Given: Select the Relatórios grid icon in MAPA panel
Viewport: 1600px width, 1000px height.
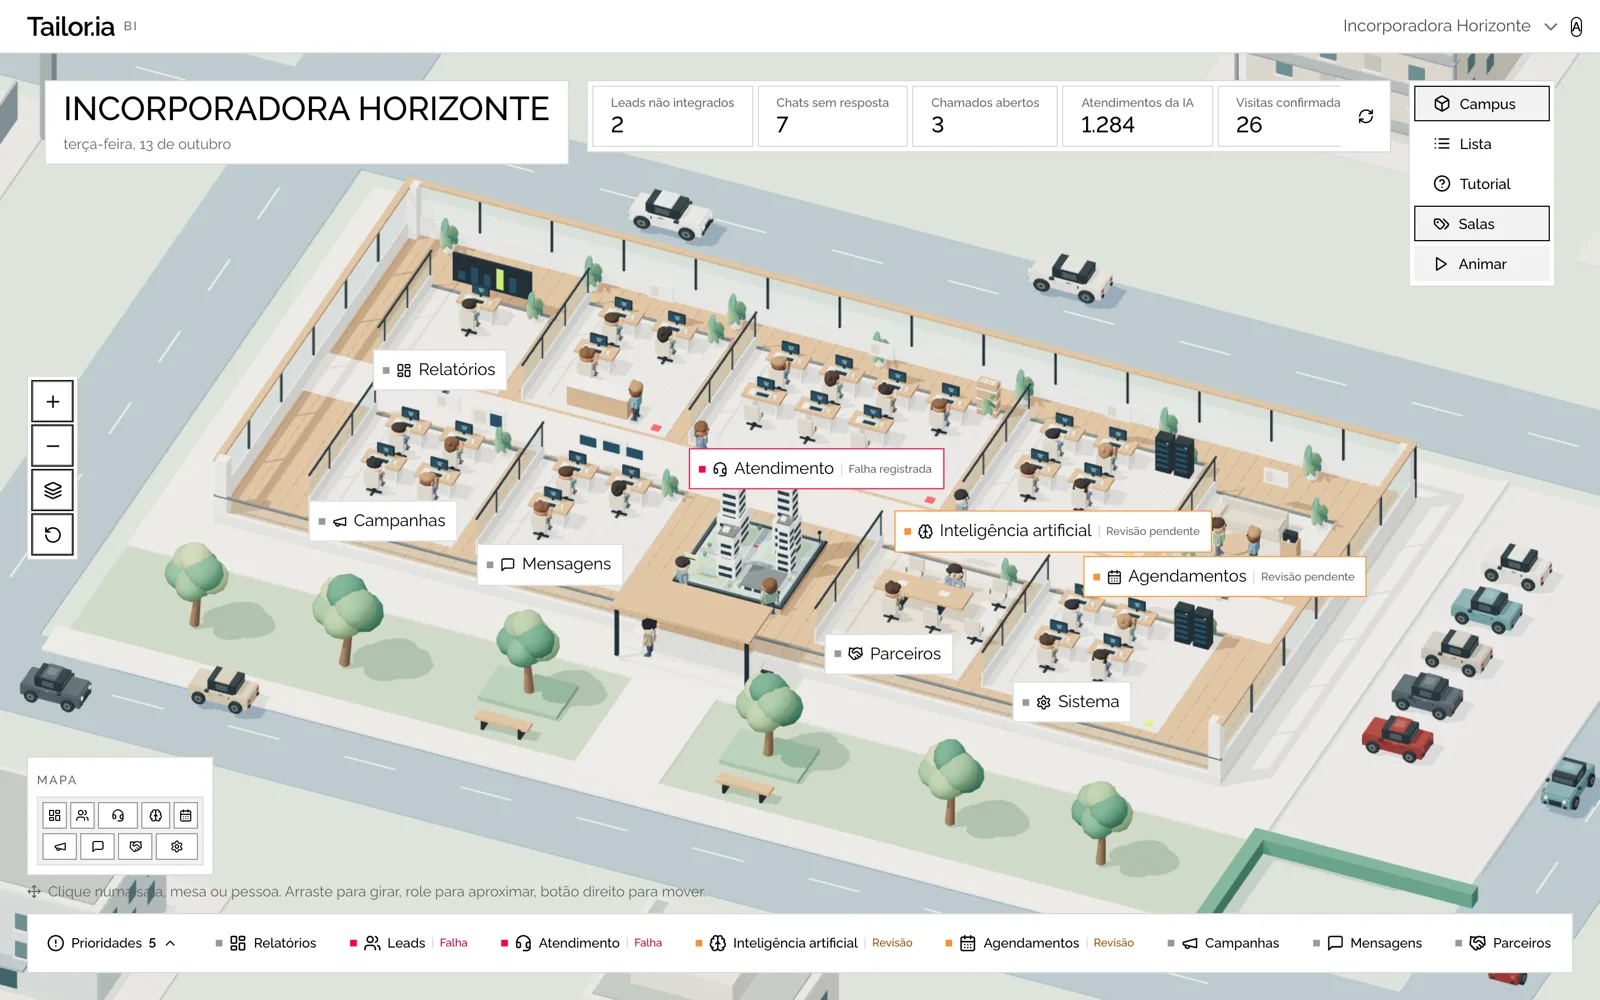Looking at the screenshot, I should click(x=55, y=815).
